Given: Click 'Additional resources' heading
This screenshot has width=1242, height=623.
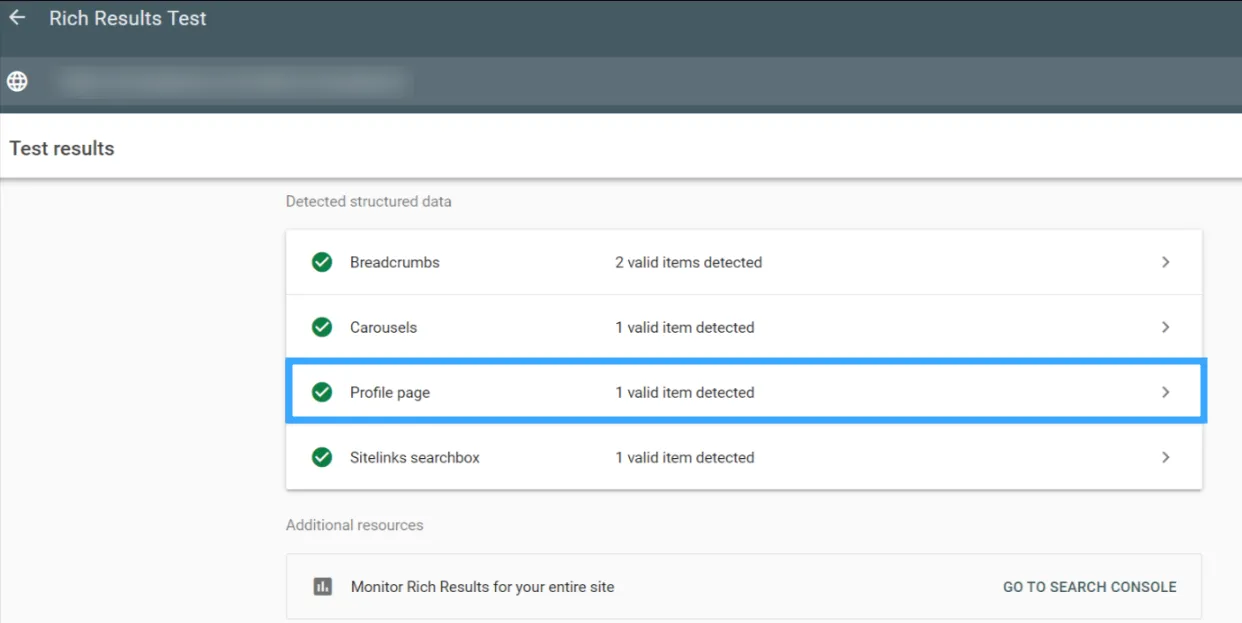Looking at the screenshot, I should pyautogui.click(x=355, y=525).
